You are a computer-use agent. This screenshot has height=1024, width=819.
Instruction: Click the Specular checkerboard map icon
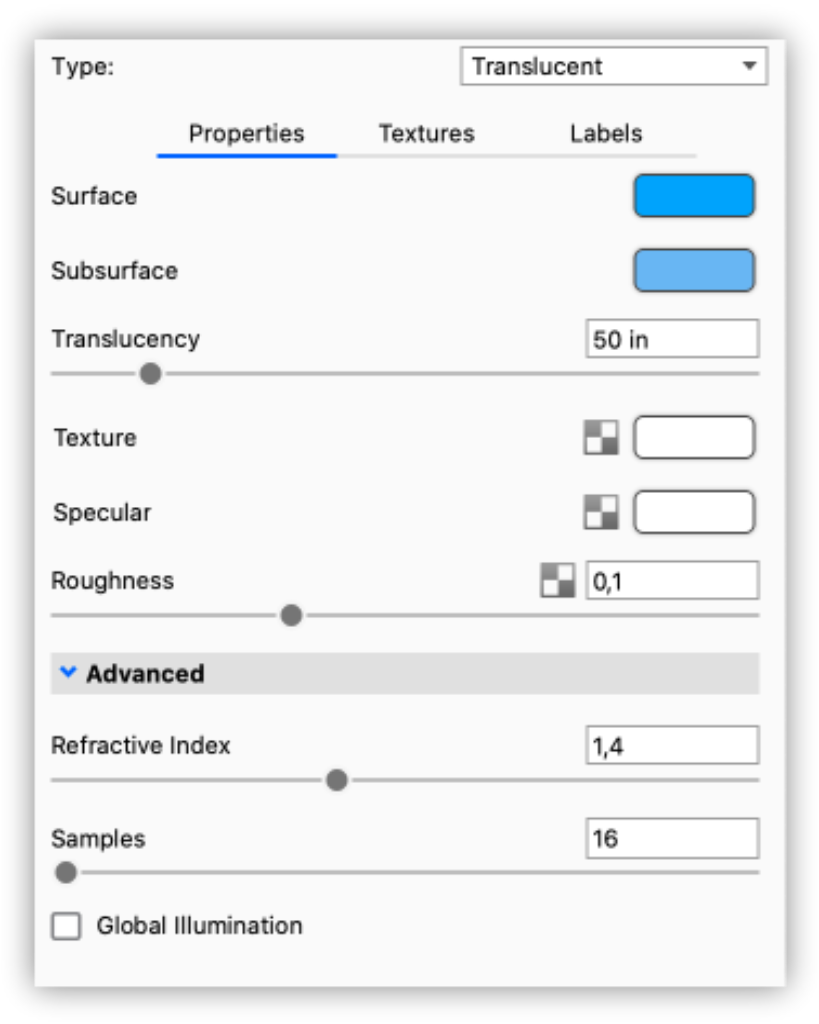pyautogui.click(x=601, y=513)
